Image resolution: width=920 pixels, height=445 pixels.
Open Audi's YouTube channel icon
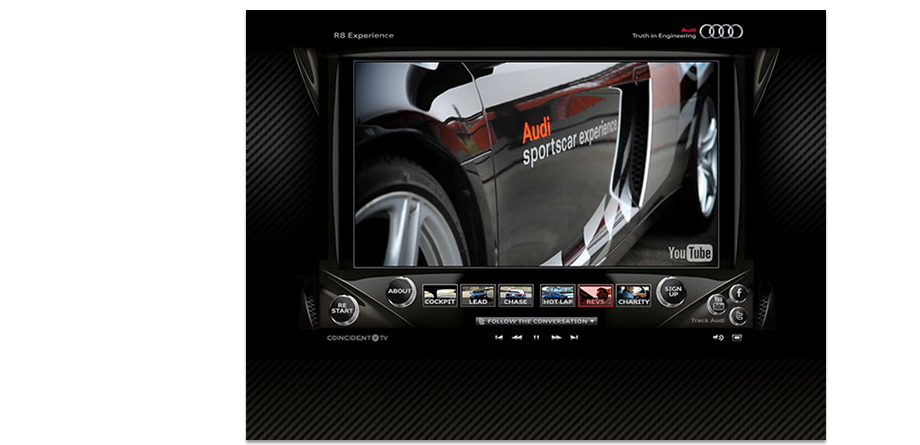point(717,305)
